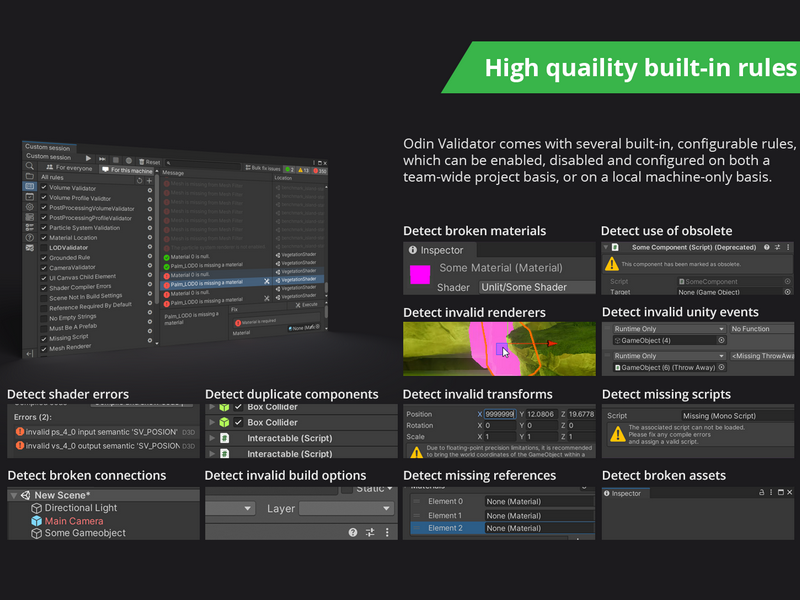The height and width of the screenshot is (600, 800).
Task: Enable the No Empty Strings checkbox
Action: tap(44, 319)
